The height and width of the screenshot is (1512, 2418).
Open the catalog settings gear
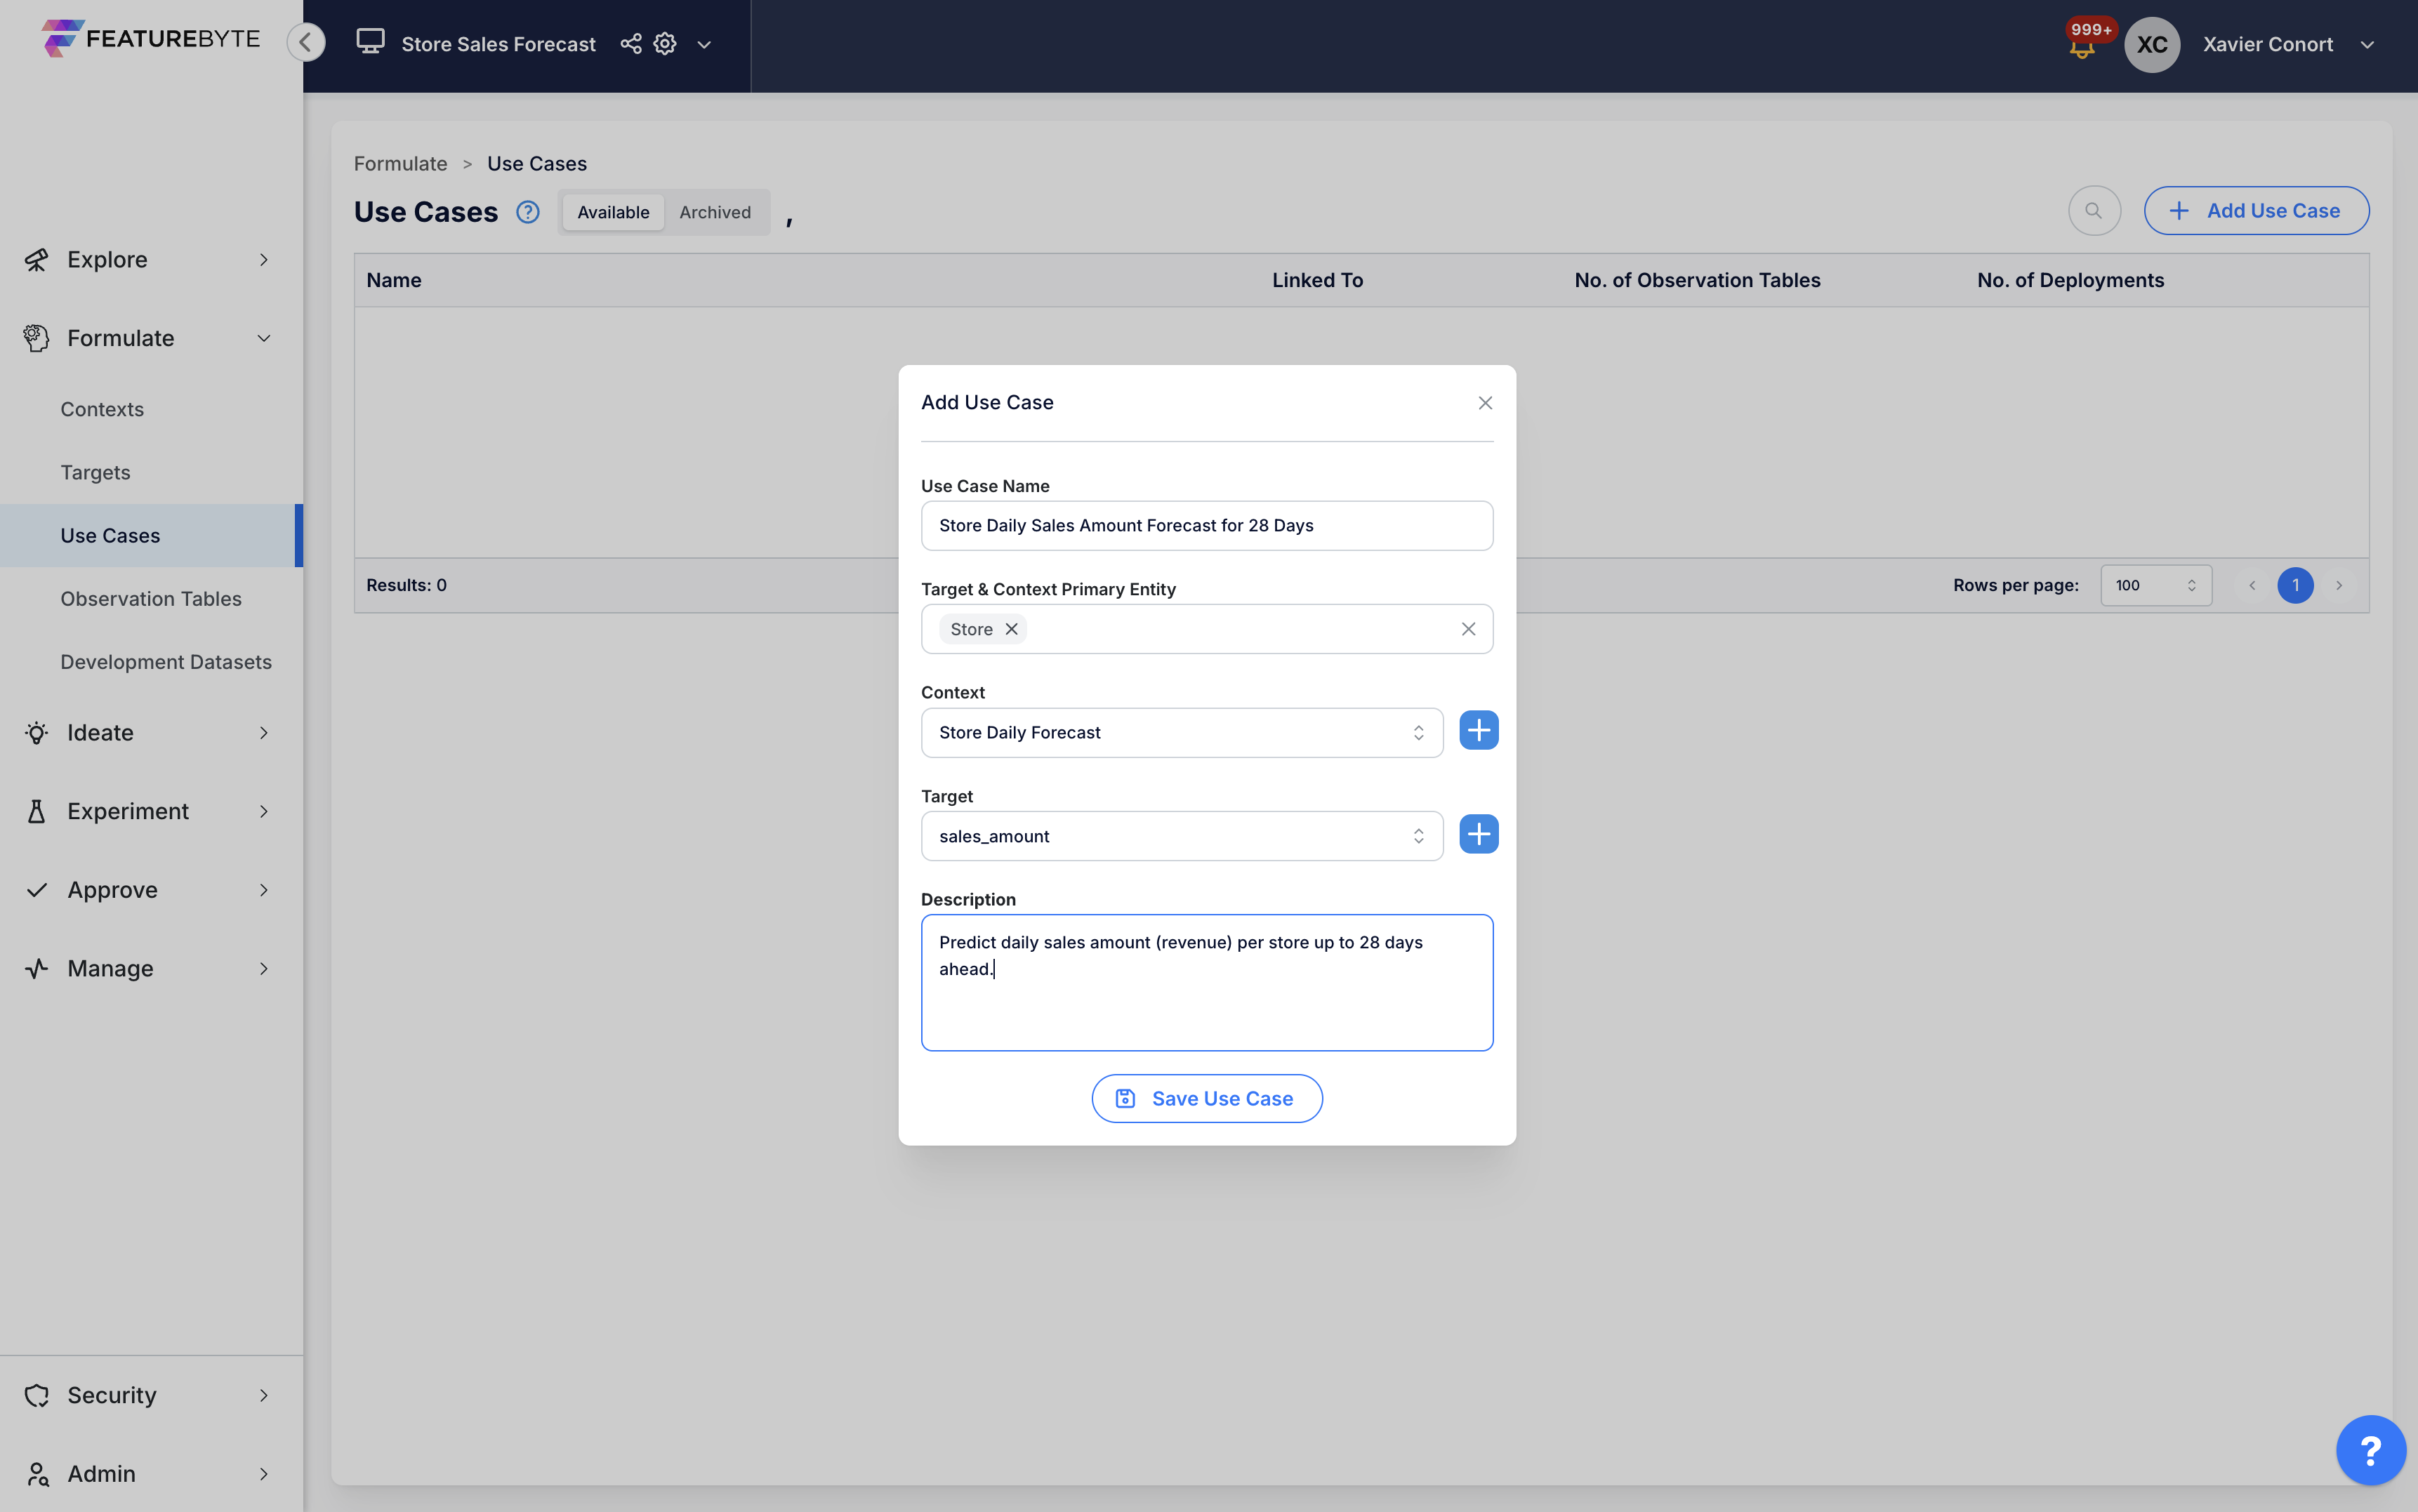pos(664,44)
